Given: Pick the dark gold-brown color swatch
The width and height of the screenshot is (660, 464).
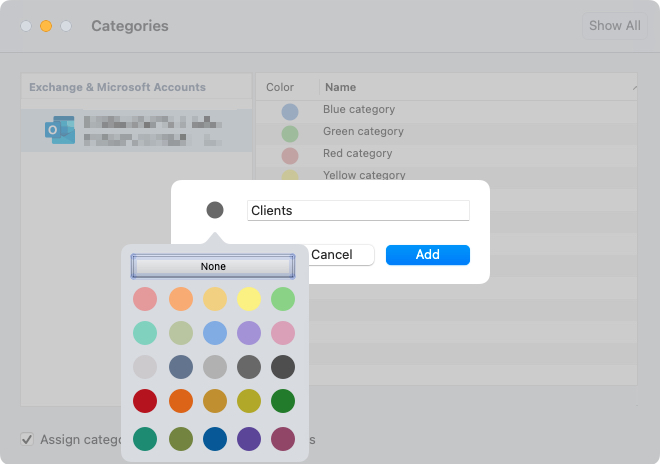Looking at the screenshot, I should click(215, 401).
